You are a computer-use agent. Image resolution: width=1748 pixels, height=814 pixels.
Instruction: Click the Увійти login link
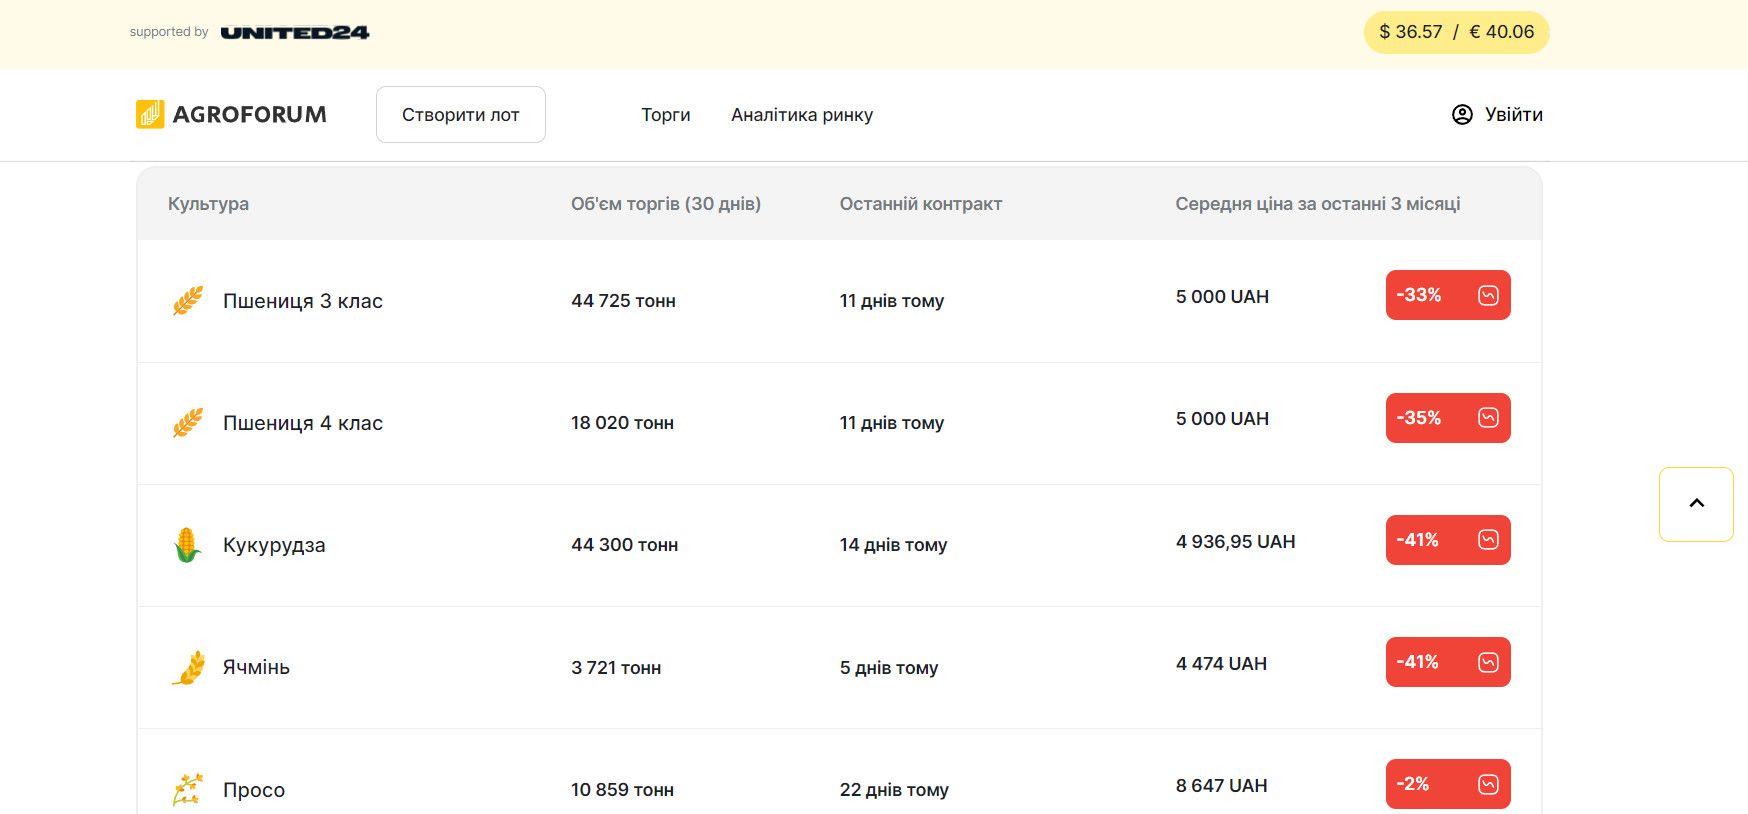tap(1513, 114)
